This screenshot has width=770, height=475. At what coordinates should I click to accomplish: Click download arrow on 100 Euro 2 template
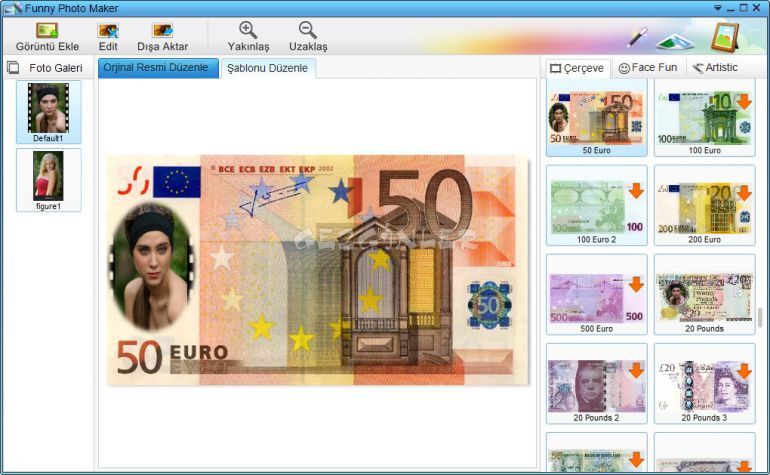tap(636, 191)
